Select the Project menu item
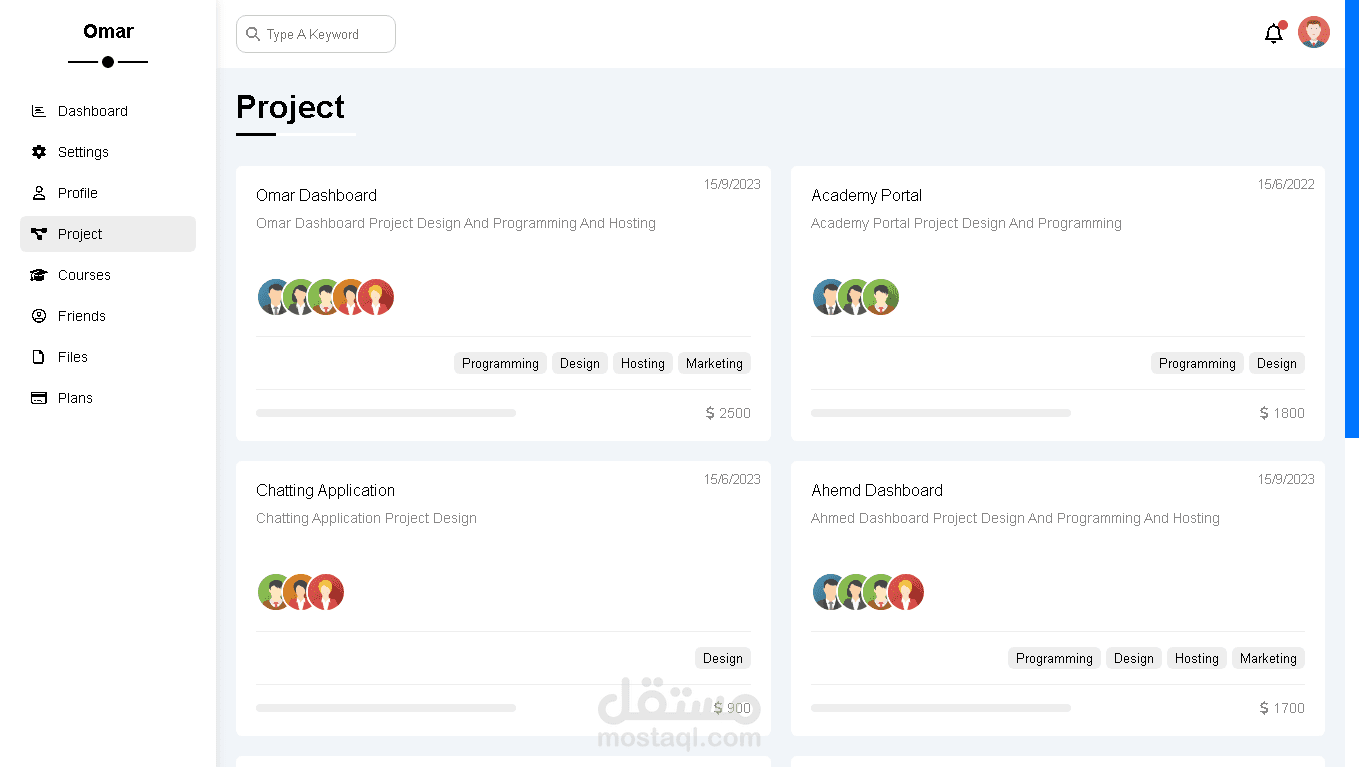Viewport: 1359px width, 767px height. click(108, 234)
